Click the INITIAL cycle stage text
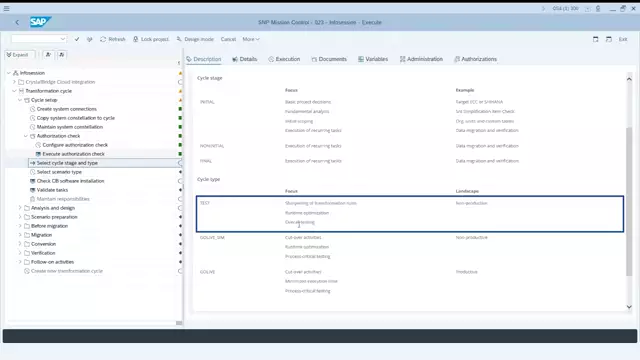Image resolution: width=640 pixels, height=360 pixels. (207, 102)
